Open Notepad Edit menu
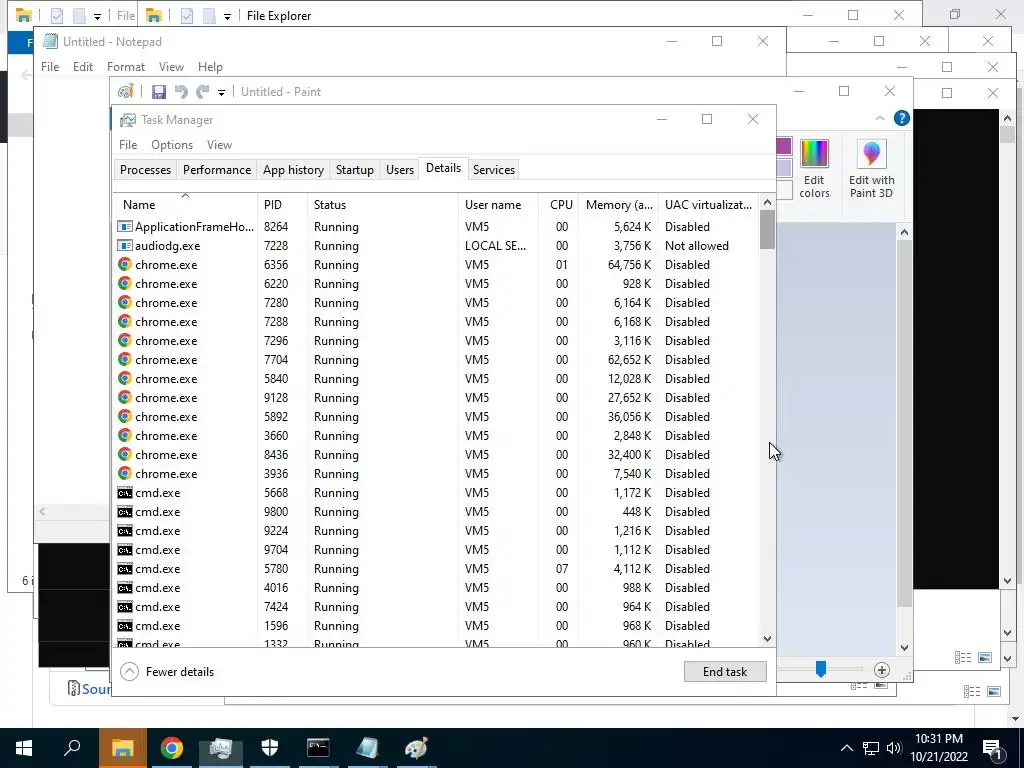 point(82,67)
